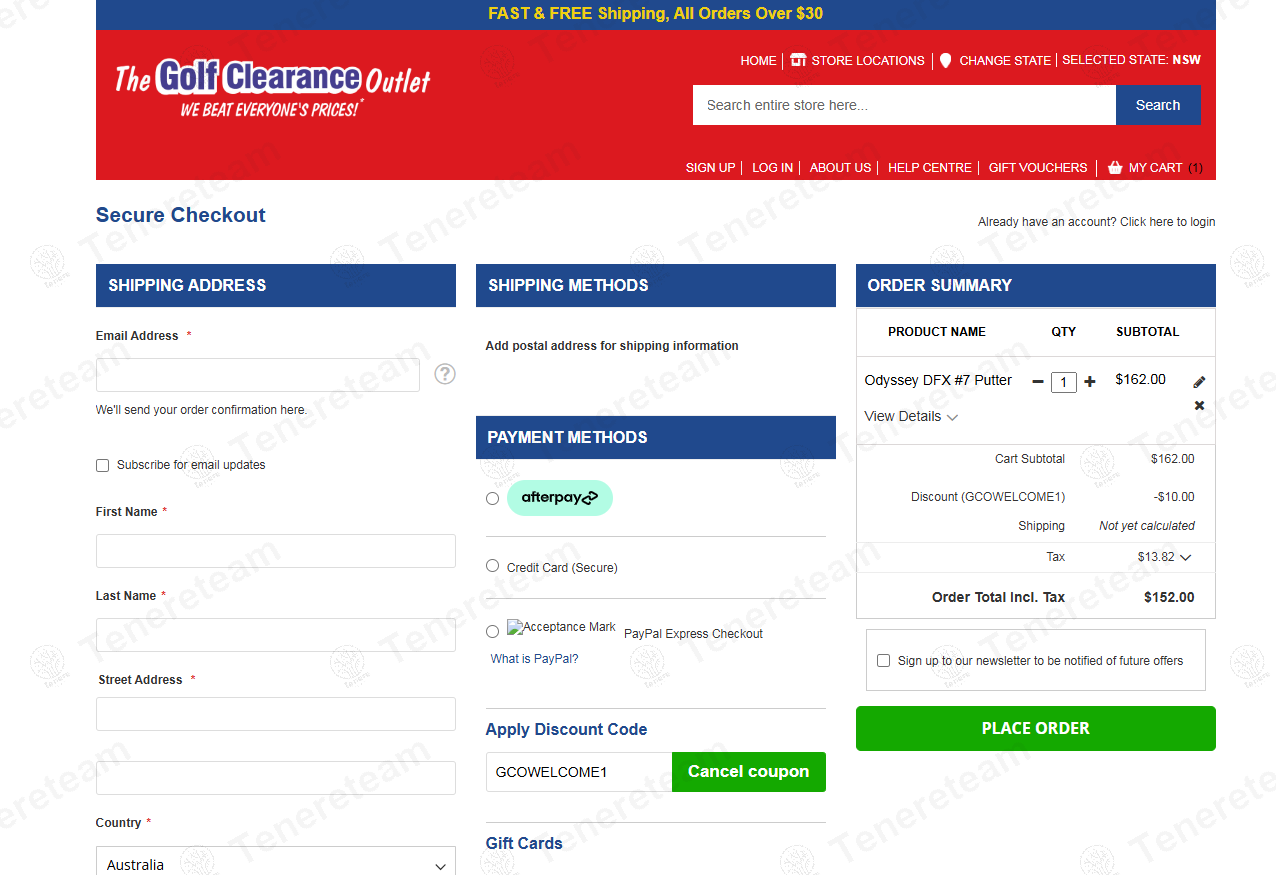
Task: Go to HOME in top navigation
Action: (758, 61)
